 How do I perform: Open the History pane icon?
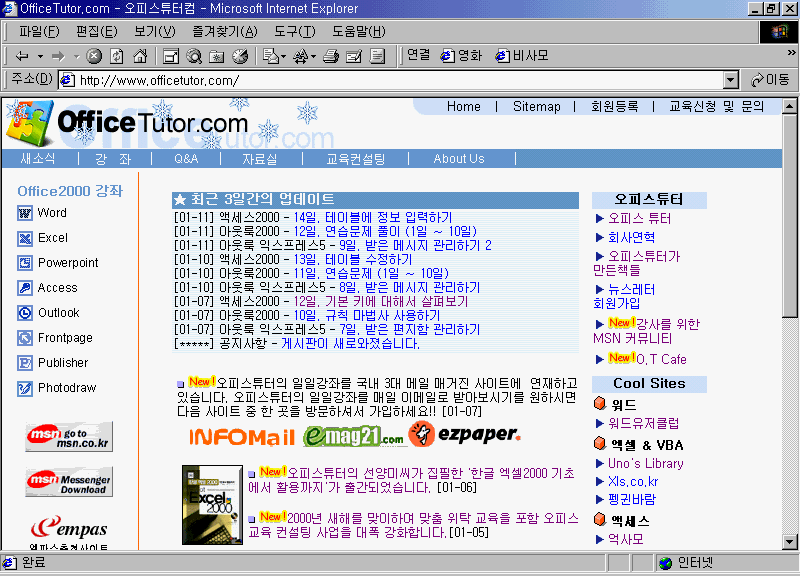coord(240,56)
